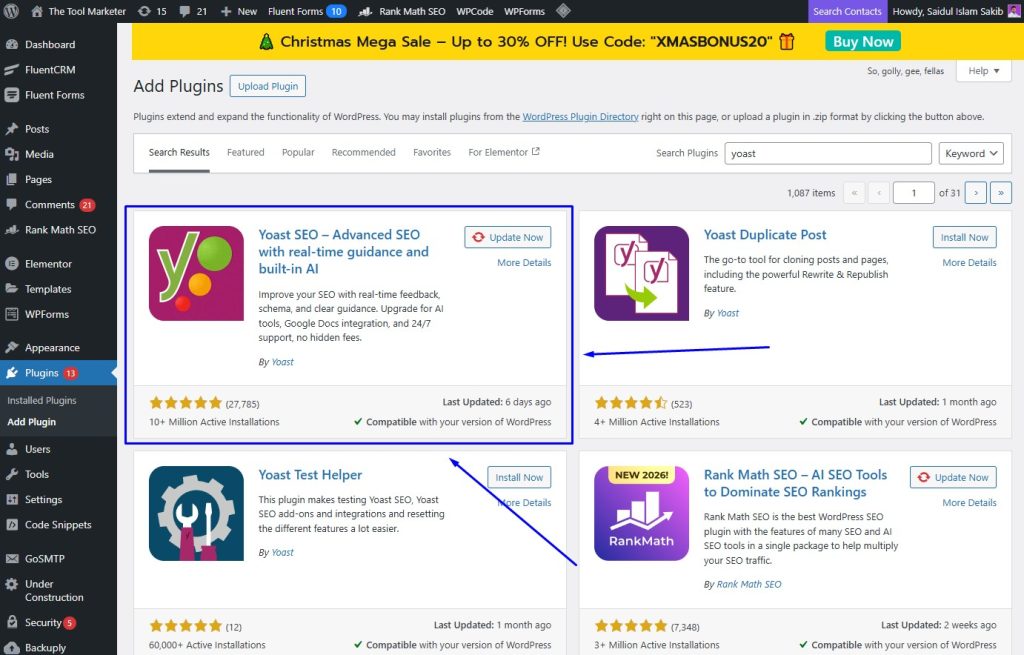Open More Details for Rank Math SEO
The height and width of the screenshot is (655, 1024).
[x=969, y=503]
